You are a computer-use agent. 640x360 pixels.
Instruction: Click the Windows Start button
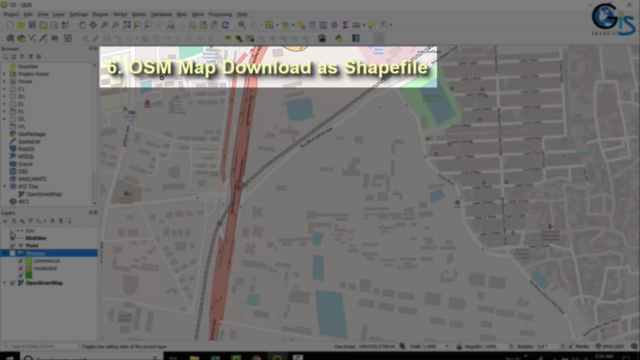click(x=9, y=358)
